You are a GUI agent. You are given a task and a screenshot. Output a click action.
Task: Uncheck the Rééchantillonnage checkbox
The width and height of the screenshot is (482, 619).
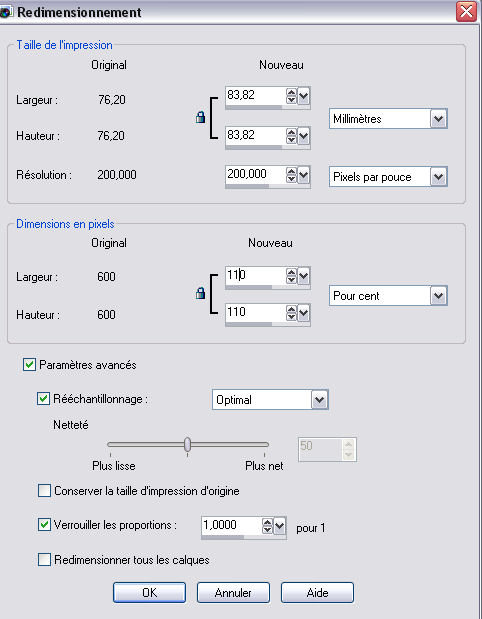pos(43,398)
